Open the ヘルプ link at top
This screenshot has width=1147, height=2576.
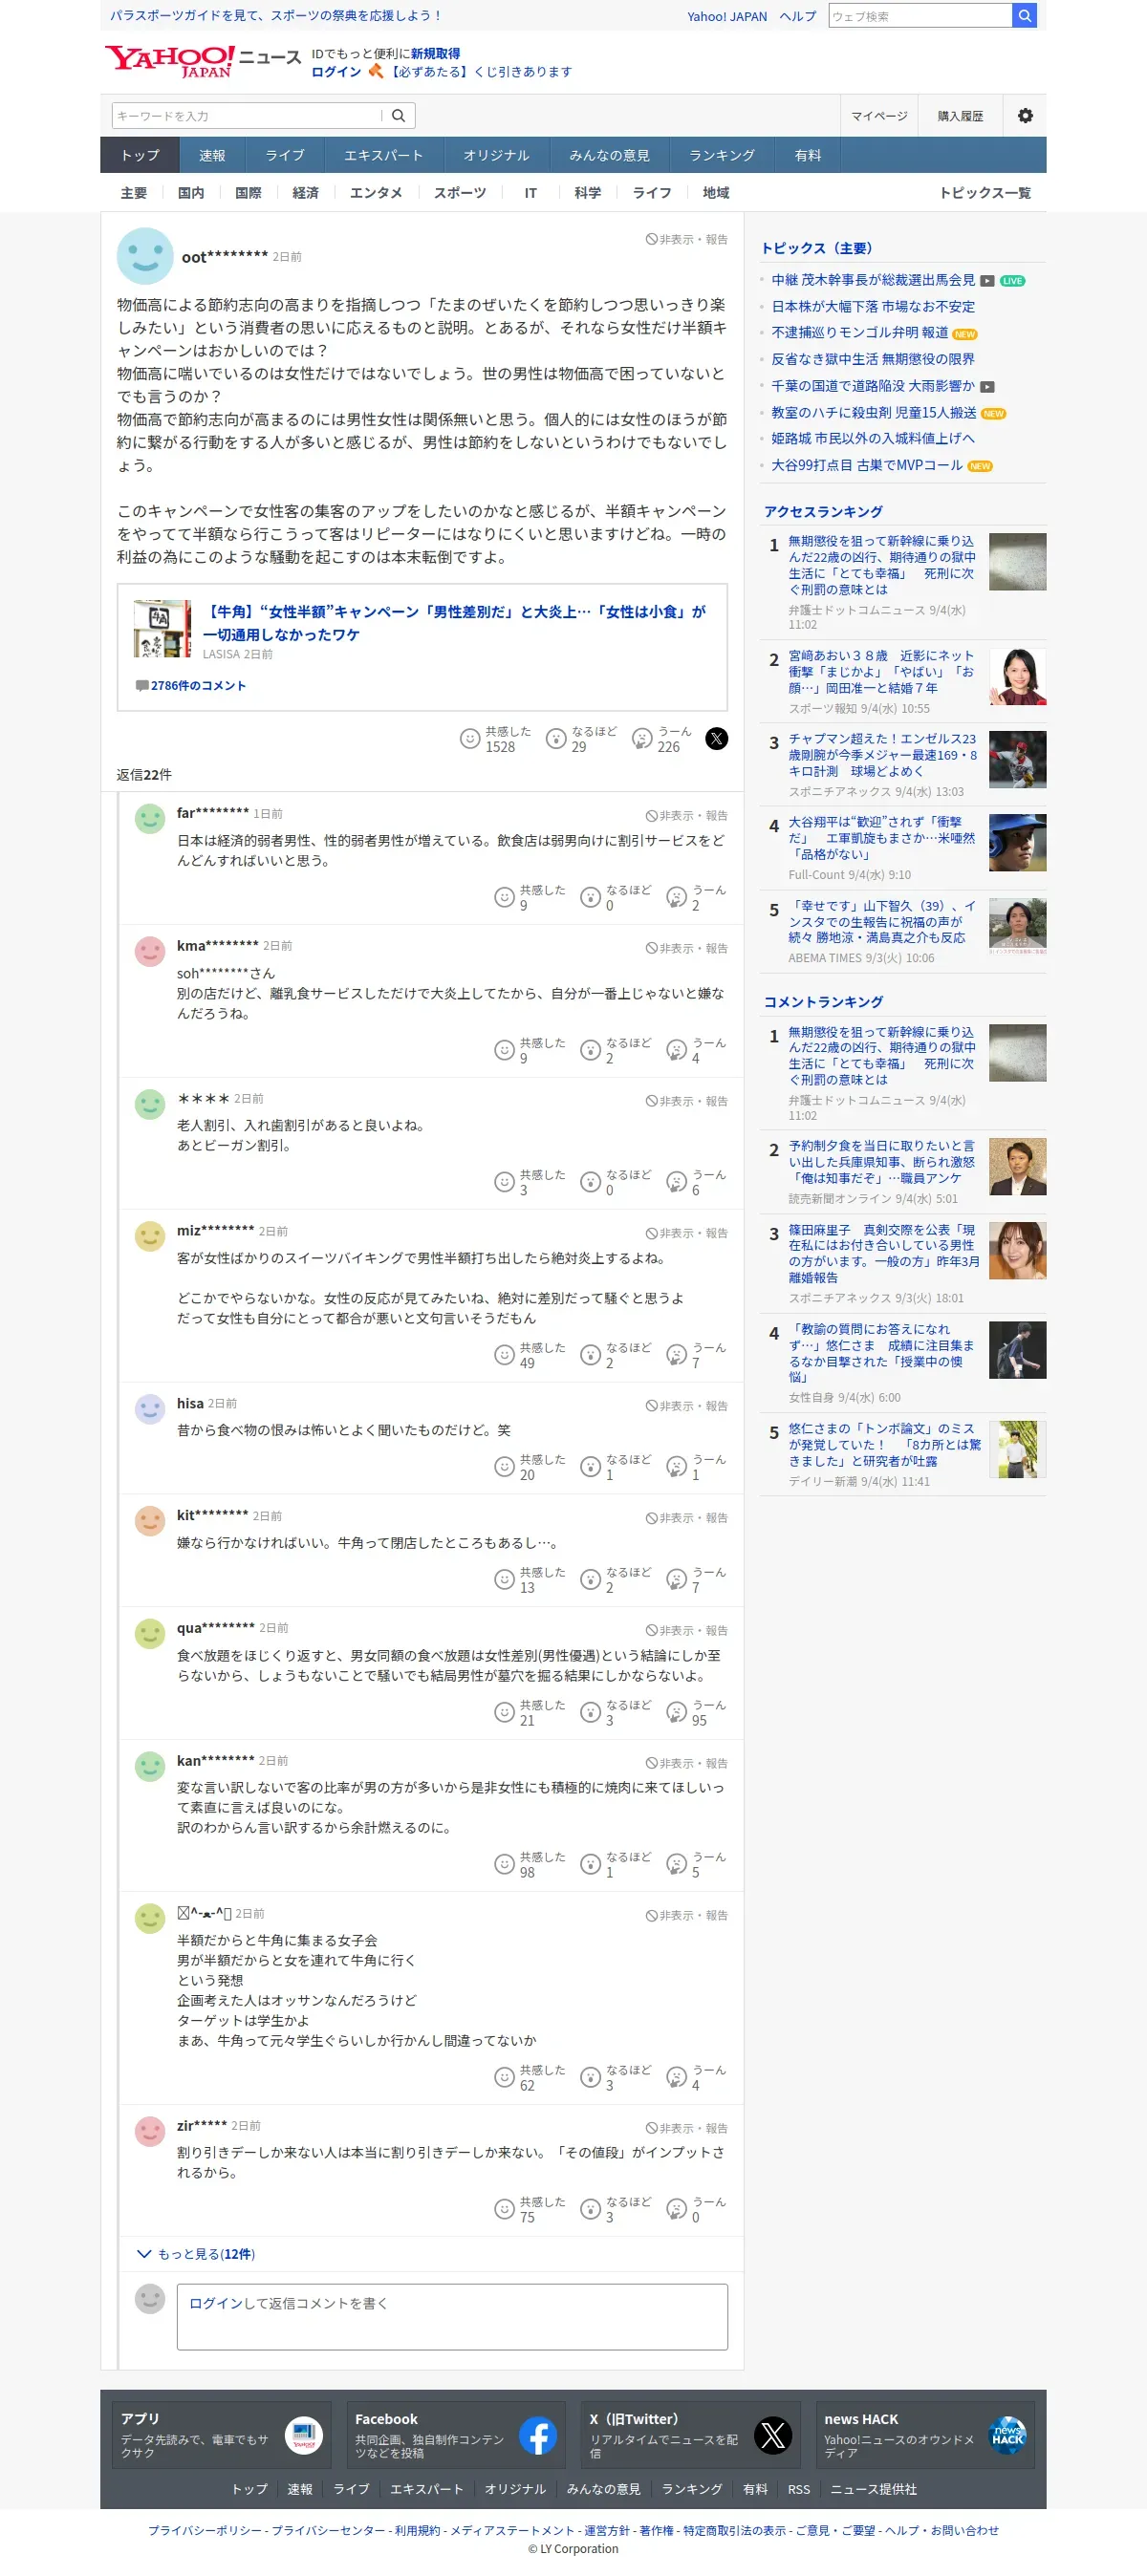[x=798, y=17]
